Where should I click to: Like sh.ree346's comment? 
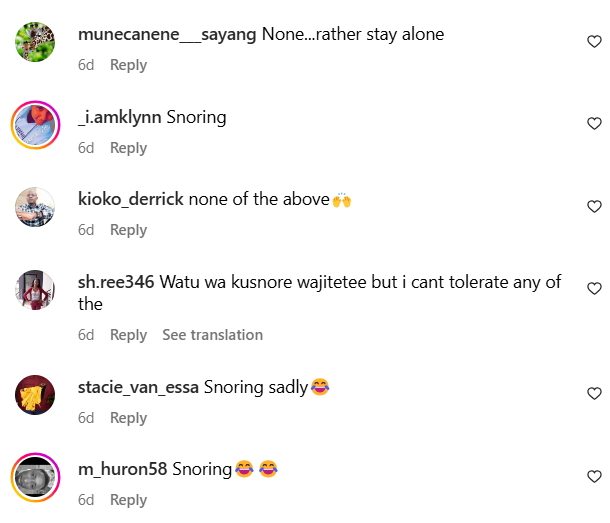pos(593,289)
